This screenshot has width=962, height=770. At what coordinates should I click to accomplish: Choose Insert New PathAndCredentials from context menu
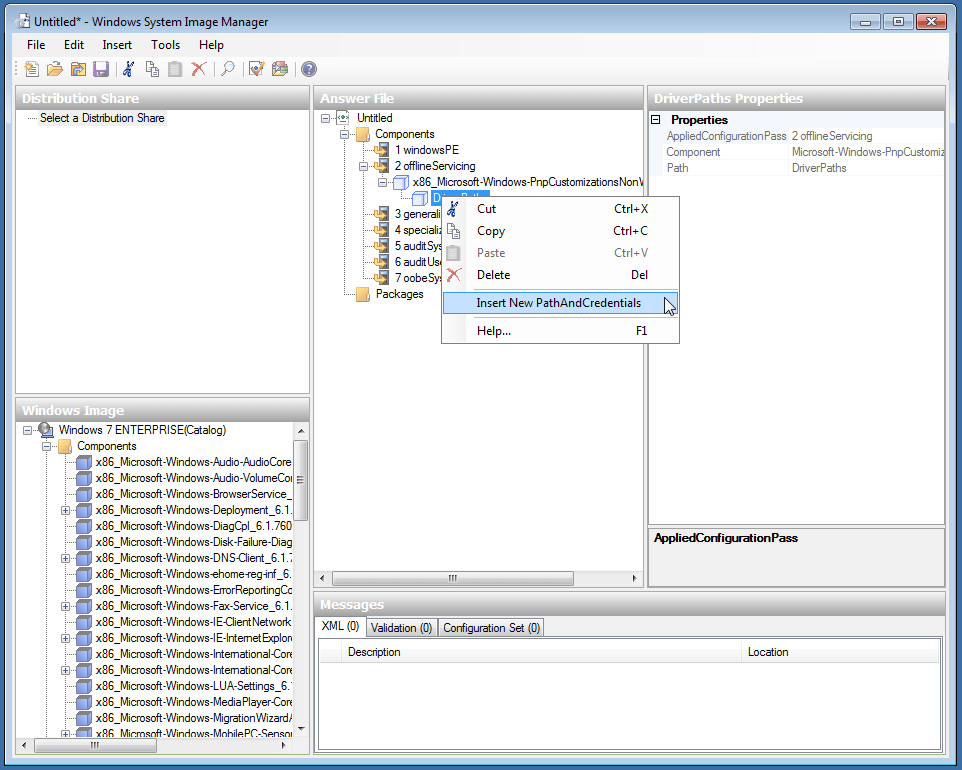pos(560,302)
